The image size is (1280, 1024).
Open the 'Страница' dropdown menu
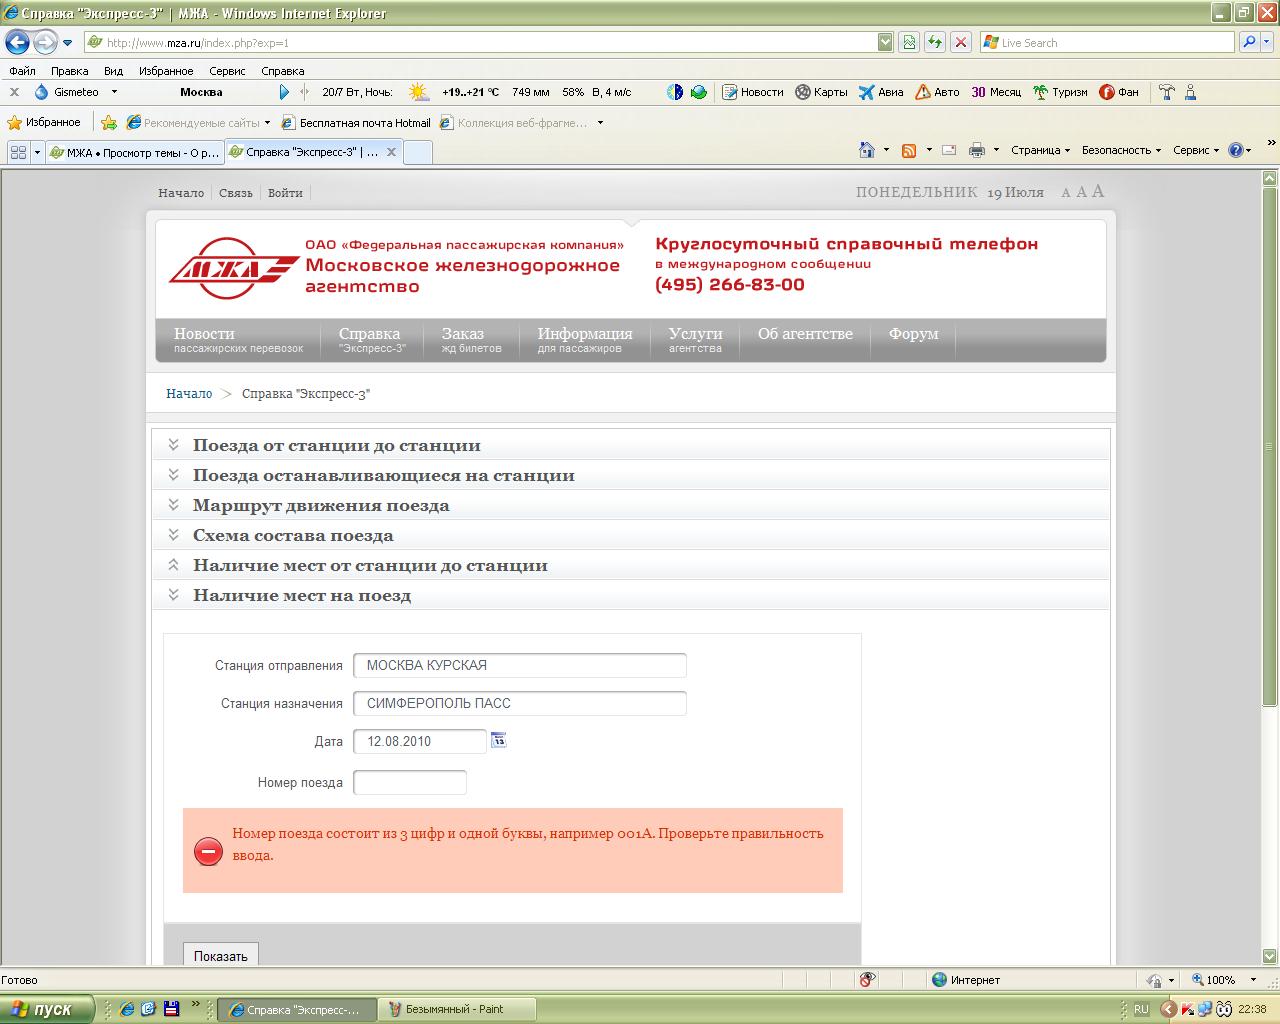[x=1040, y=150]
